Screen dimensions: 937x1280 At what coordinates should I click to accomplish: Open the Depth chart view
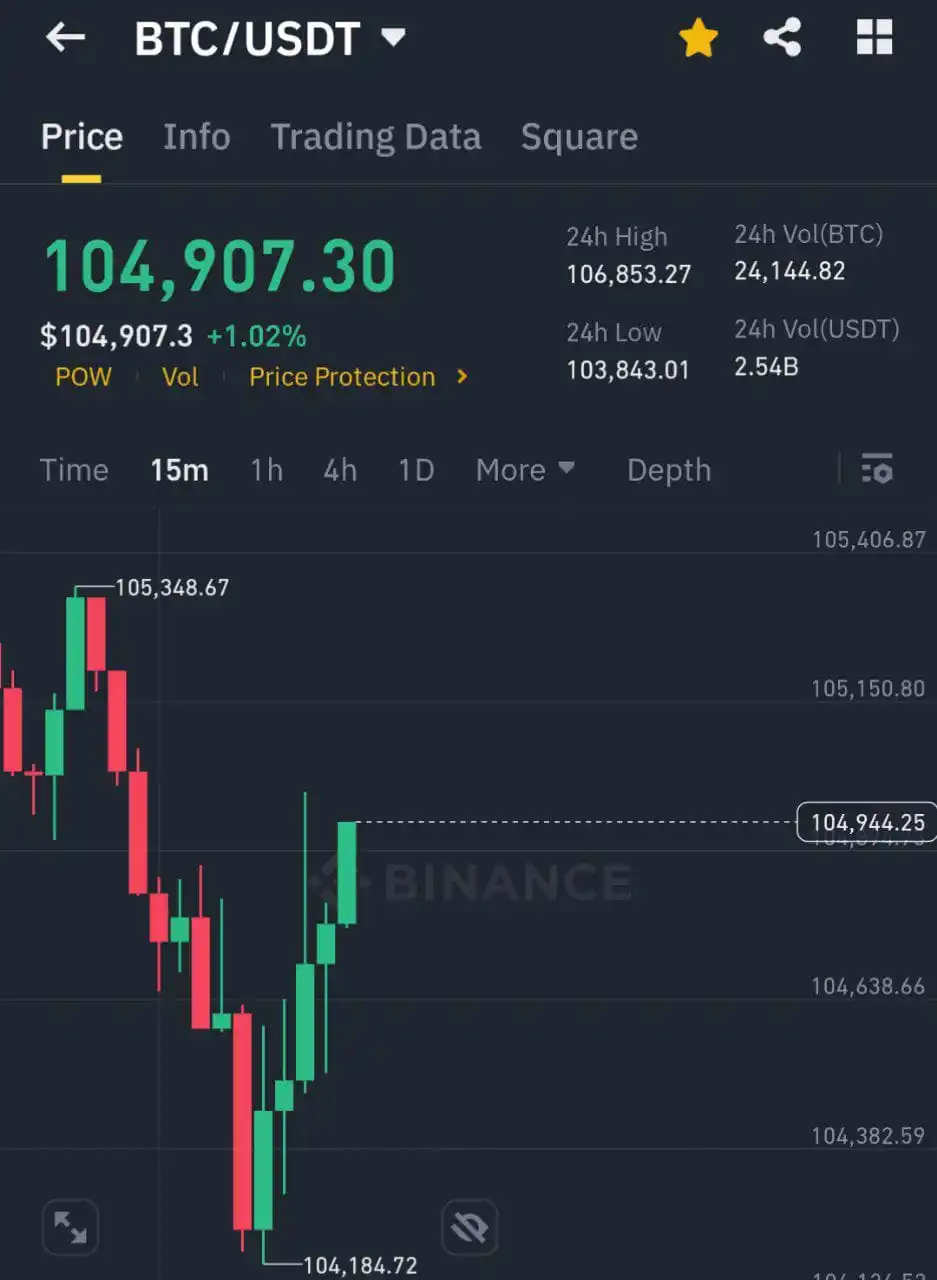(669, 469)
